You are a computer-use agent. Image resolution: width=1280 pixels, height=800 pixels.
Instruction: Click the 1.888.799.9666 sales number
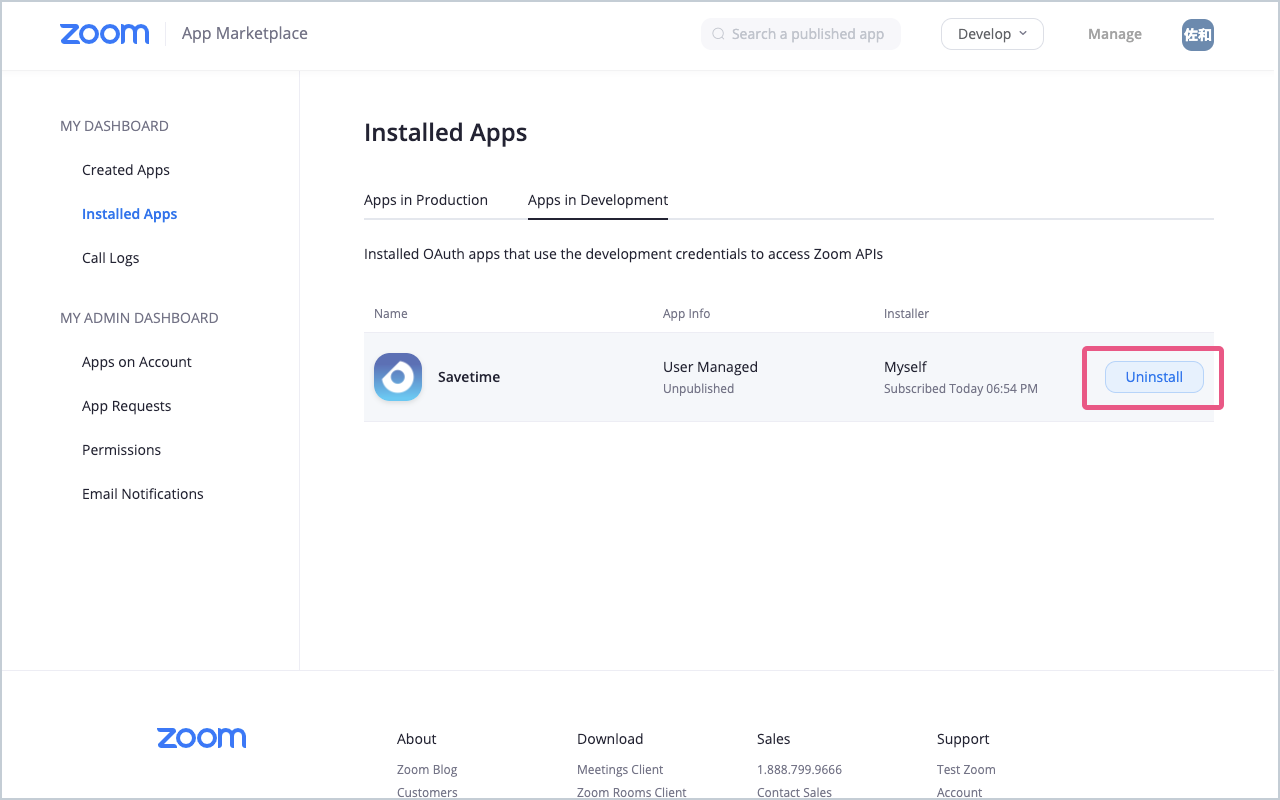coord(799,770)
